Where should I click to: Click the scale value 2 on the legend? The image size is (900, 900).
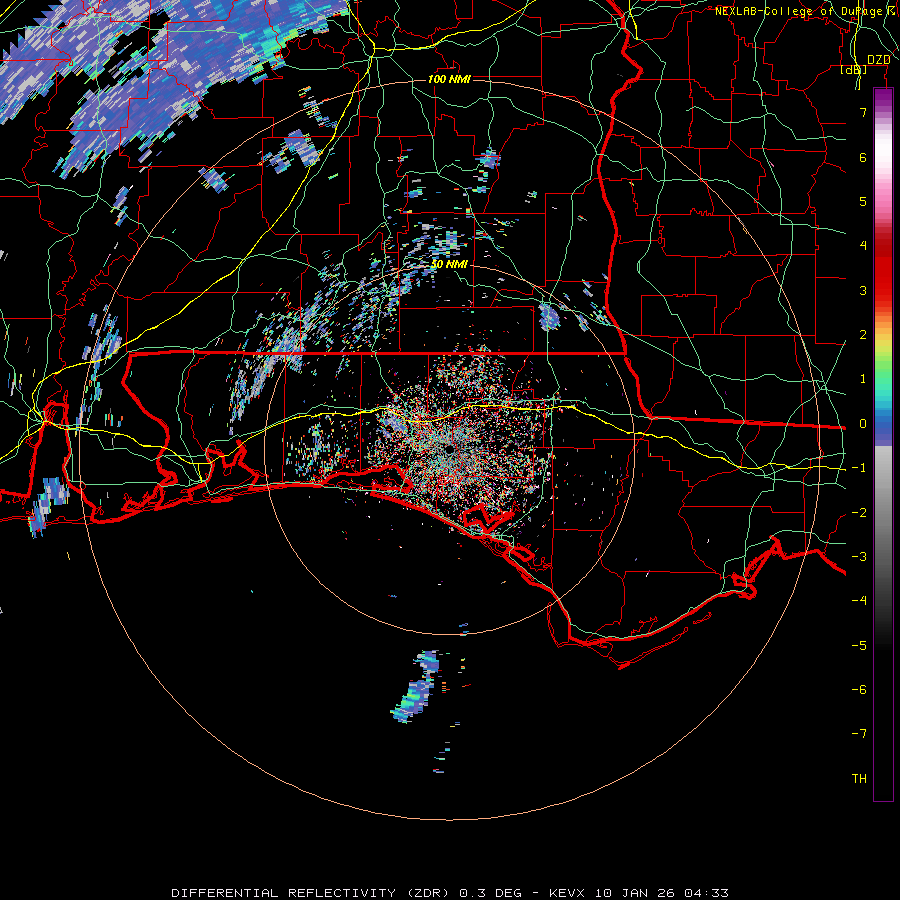863,335
